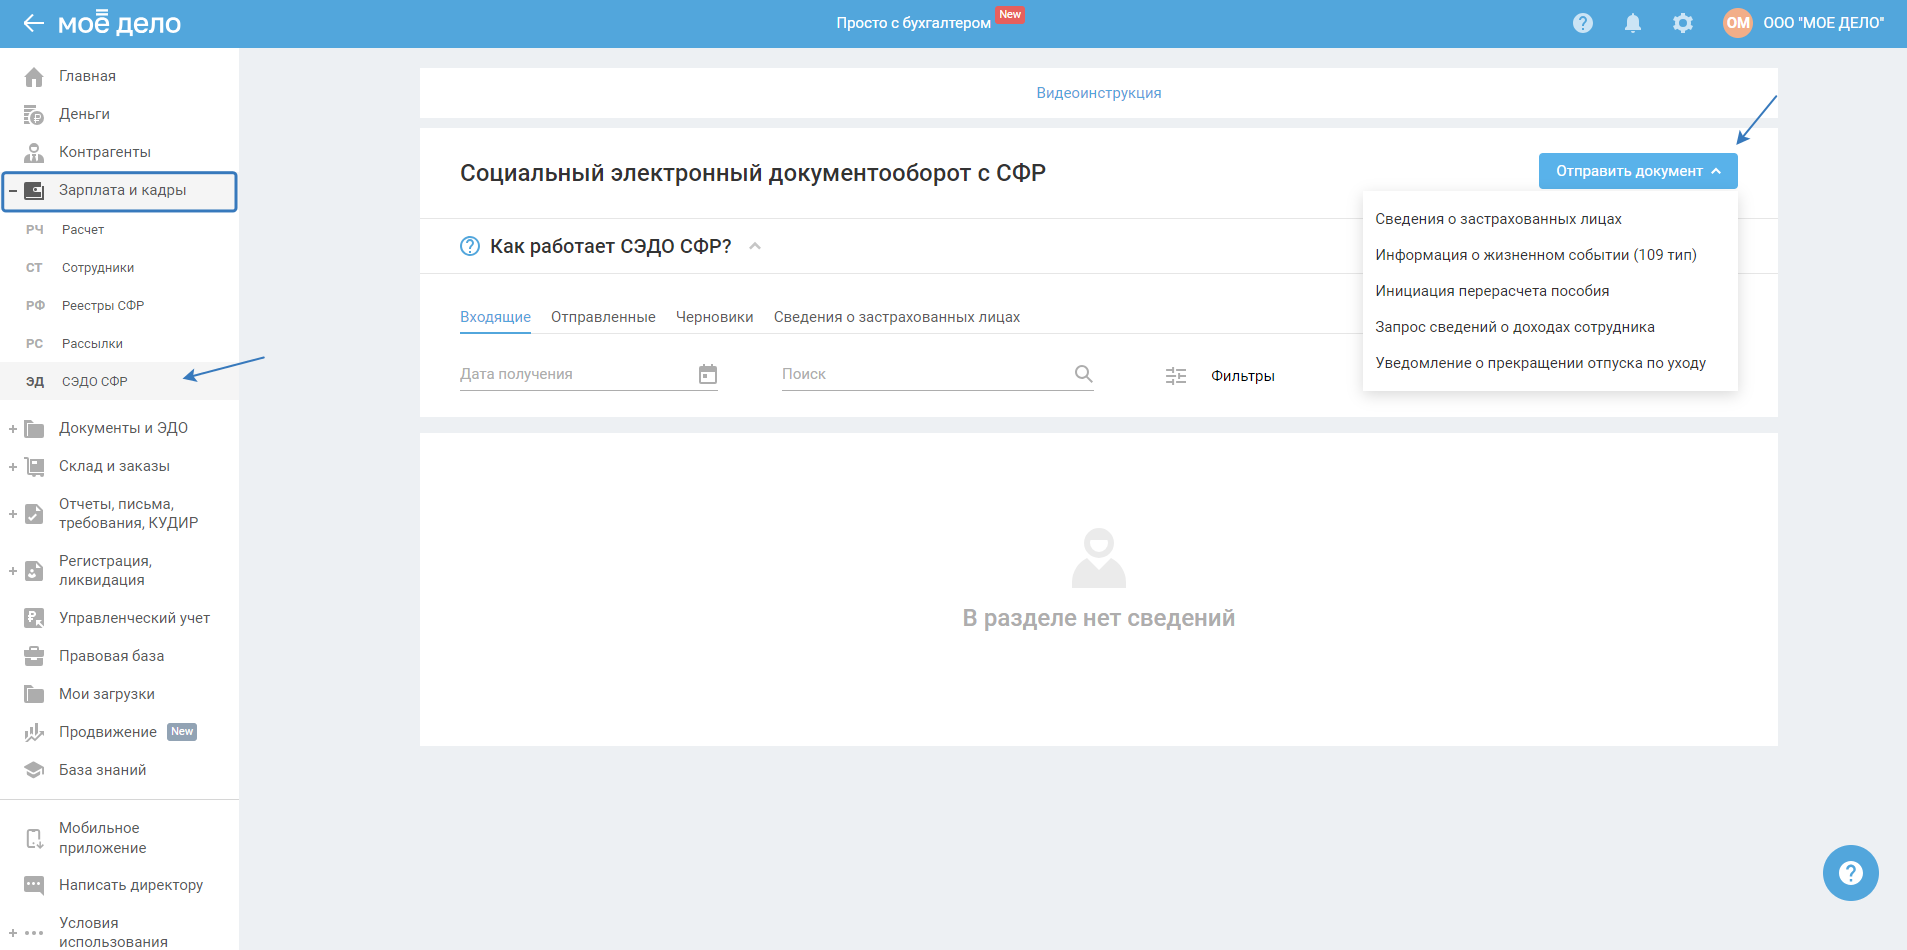
Task: Click the Написать директору chat icon
Action: tap(34, 885)
